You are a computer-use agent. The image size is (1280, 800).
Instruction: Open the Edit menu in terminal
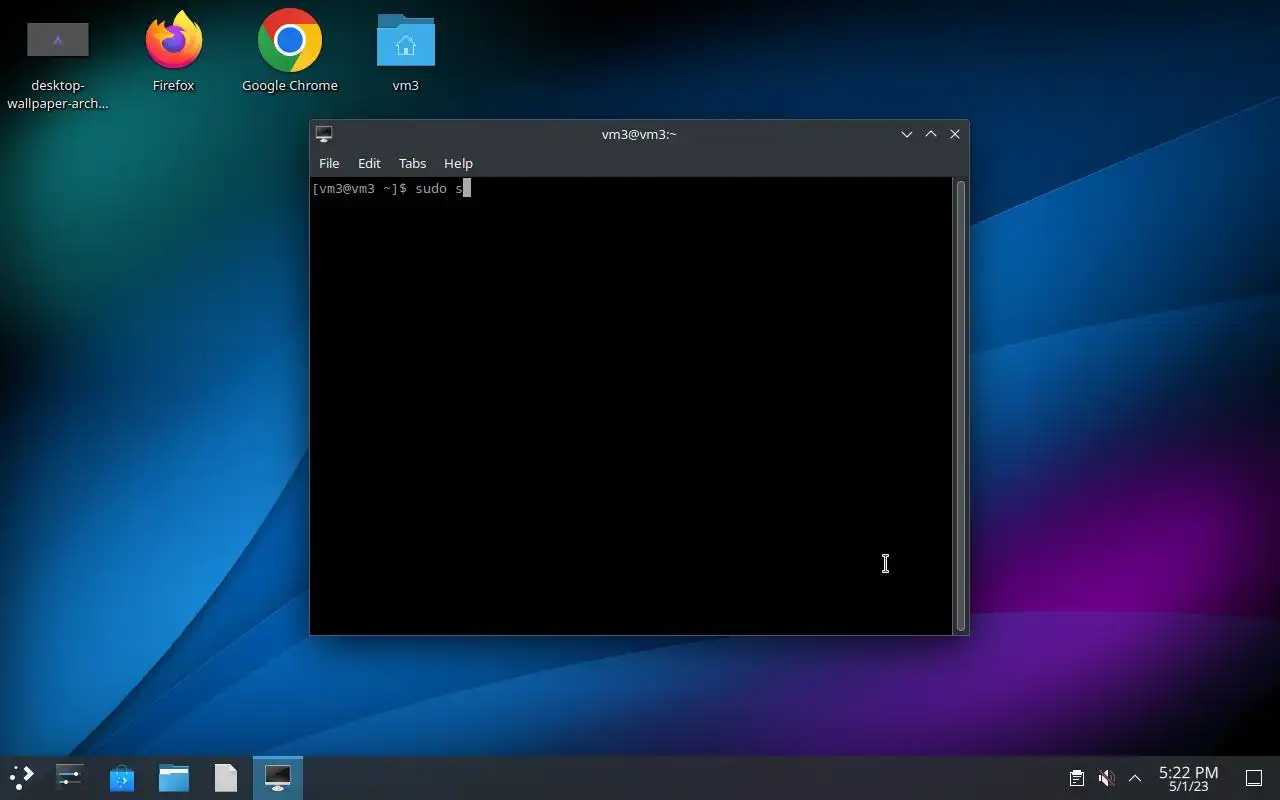[369, 163]
